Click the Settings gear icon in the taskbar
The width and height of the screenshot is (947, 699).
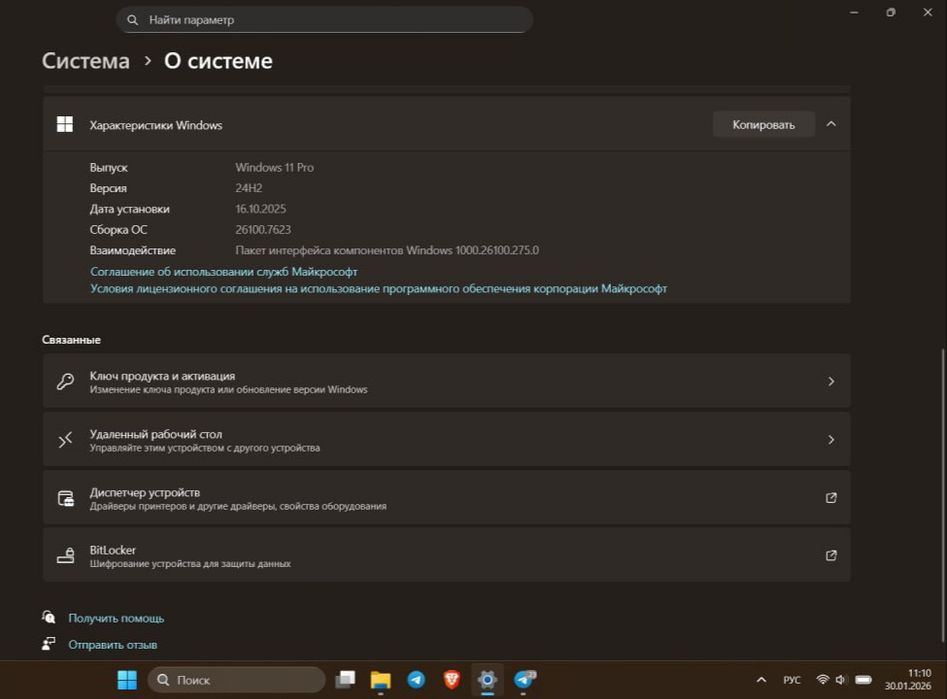[487, 680]
